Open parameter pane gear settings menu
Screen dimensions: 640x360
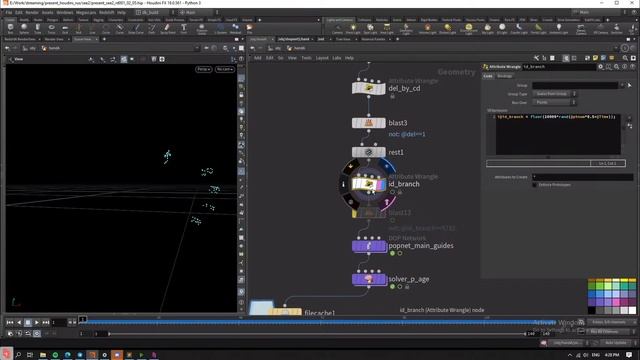[x=600, y=67]
